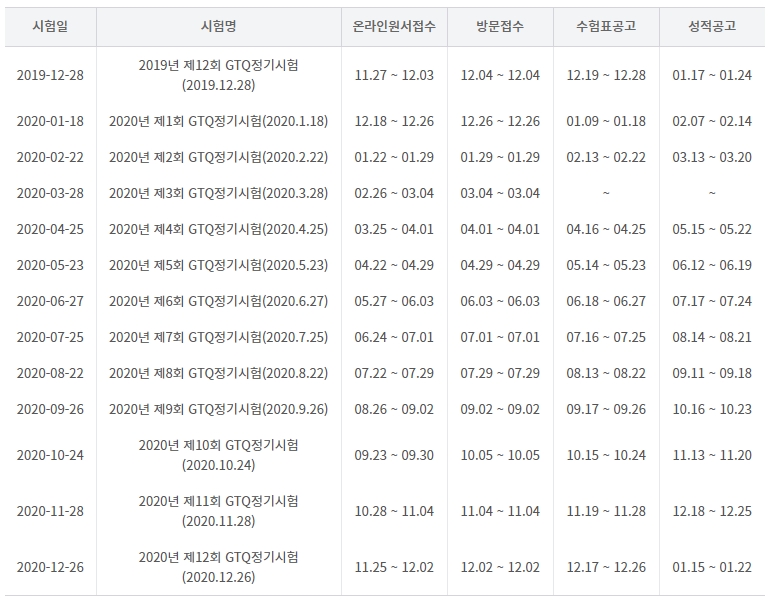Click online registration period 02.26 ~ 03.04
The width and height of the screenshot is (773, 602).
(x=394, y=193)
